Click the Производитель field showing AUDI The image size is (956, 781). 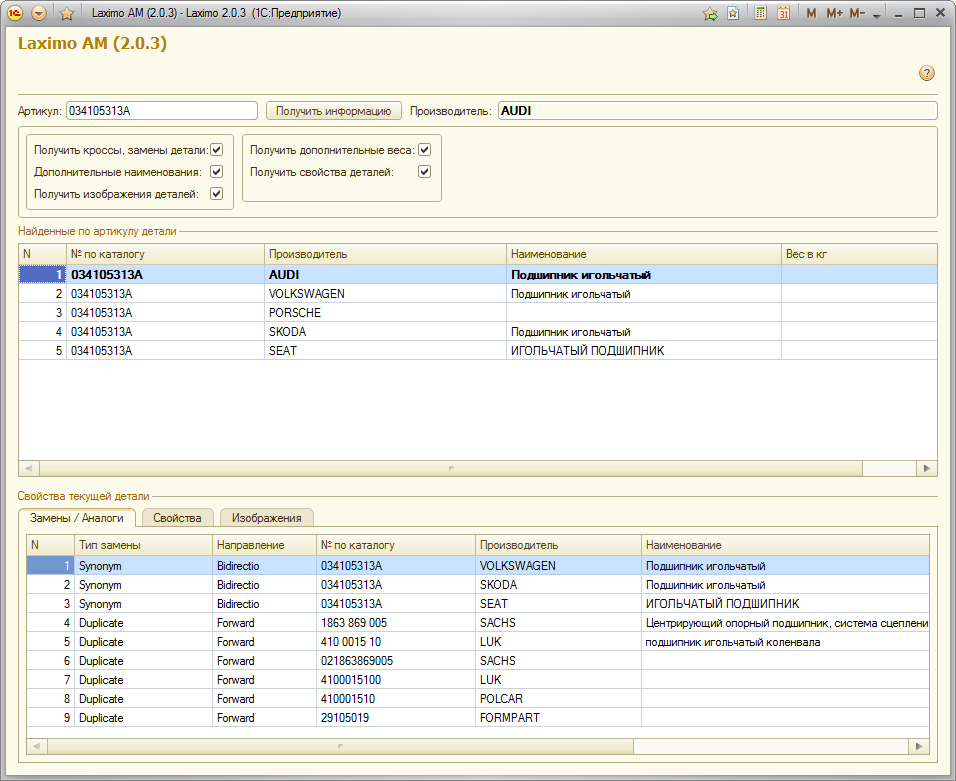click(x=718, y=110)
